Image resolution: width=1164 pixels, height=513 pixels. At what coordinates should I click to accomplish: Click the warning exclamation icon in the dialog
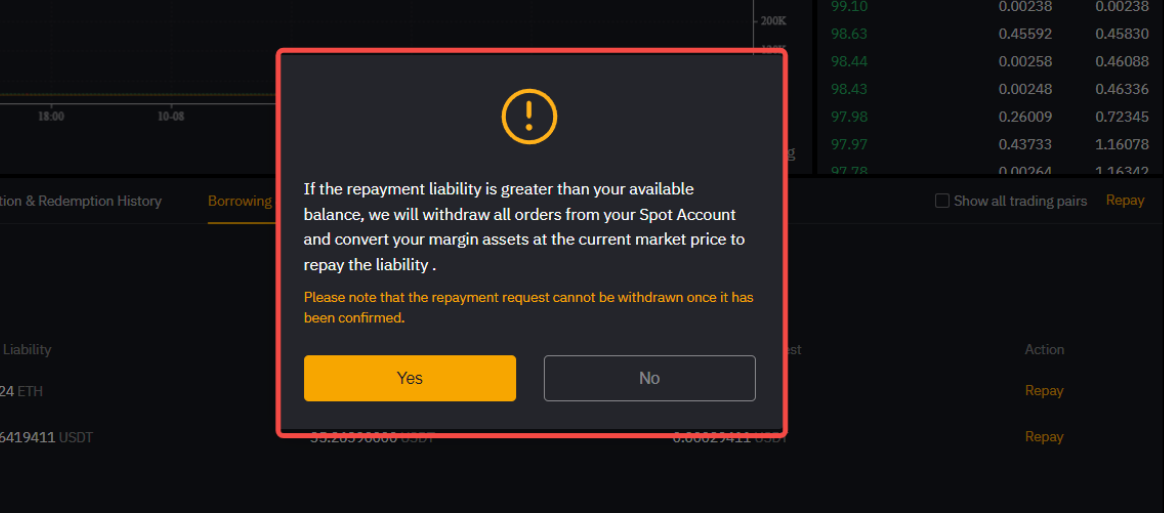[528, 117]
